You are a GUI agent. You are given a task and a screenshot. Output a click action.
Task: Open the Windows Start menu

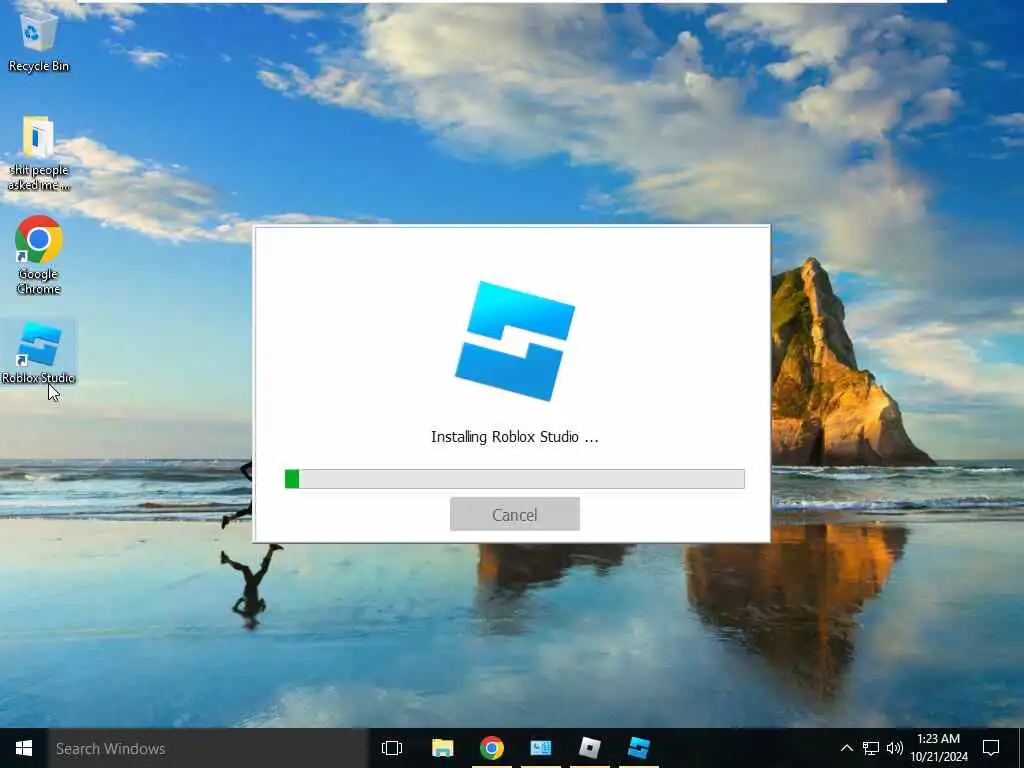pos(24,748)
